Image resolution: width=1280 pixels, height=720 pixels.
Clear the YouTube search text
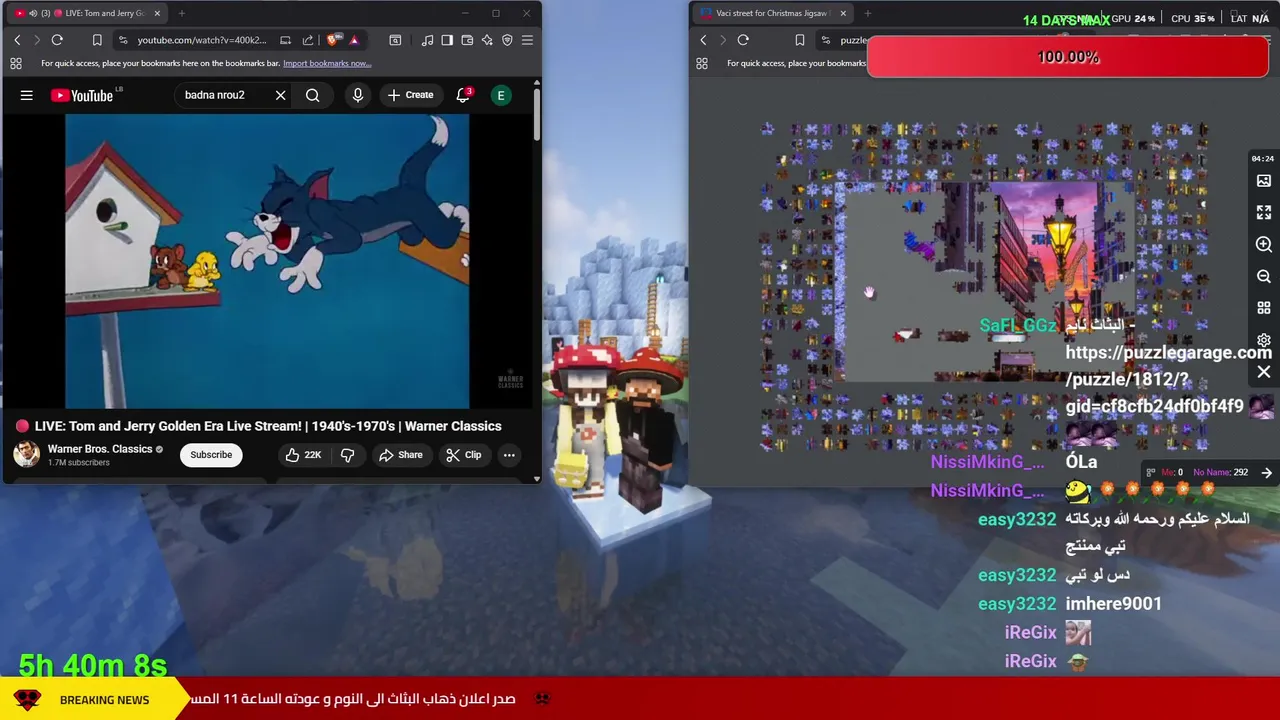pyautogui.click(x=281, y=95)
